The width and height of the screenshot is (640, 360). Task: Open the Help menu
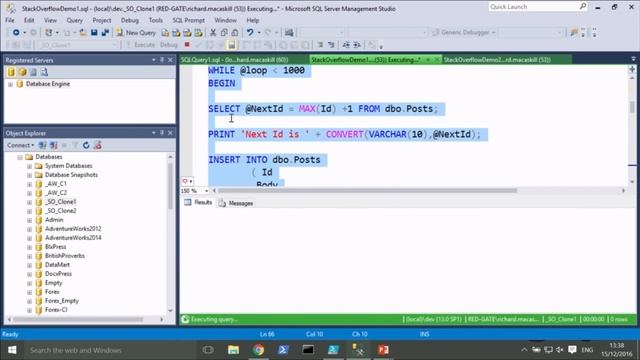pyautogui.click(x=253, y=20)
